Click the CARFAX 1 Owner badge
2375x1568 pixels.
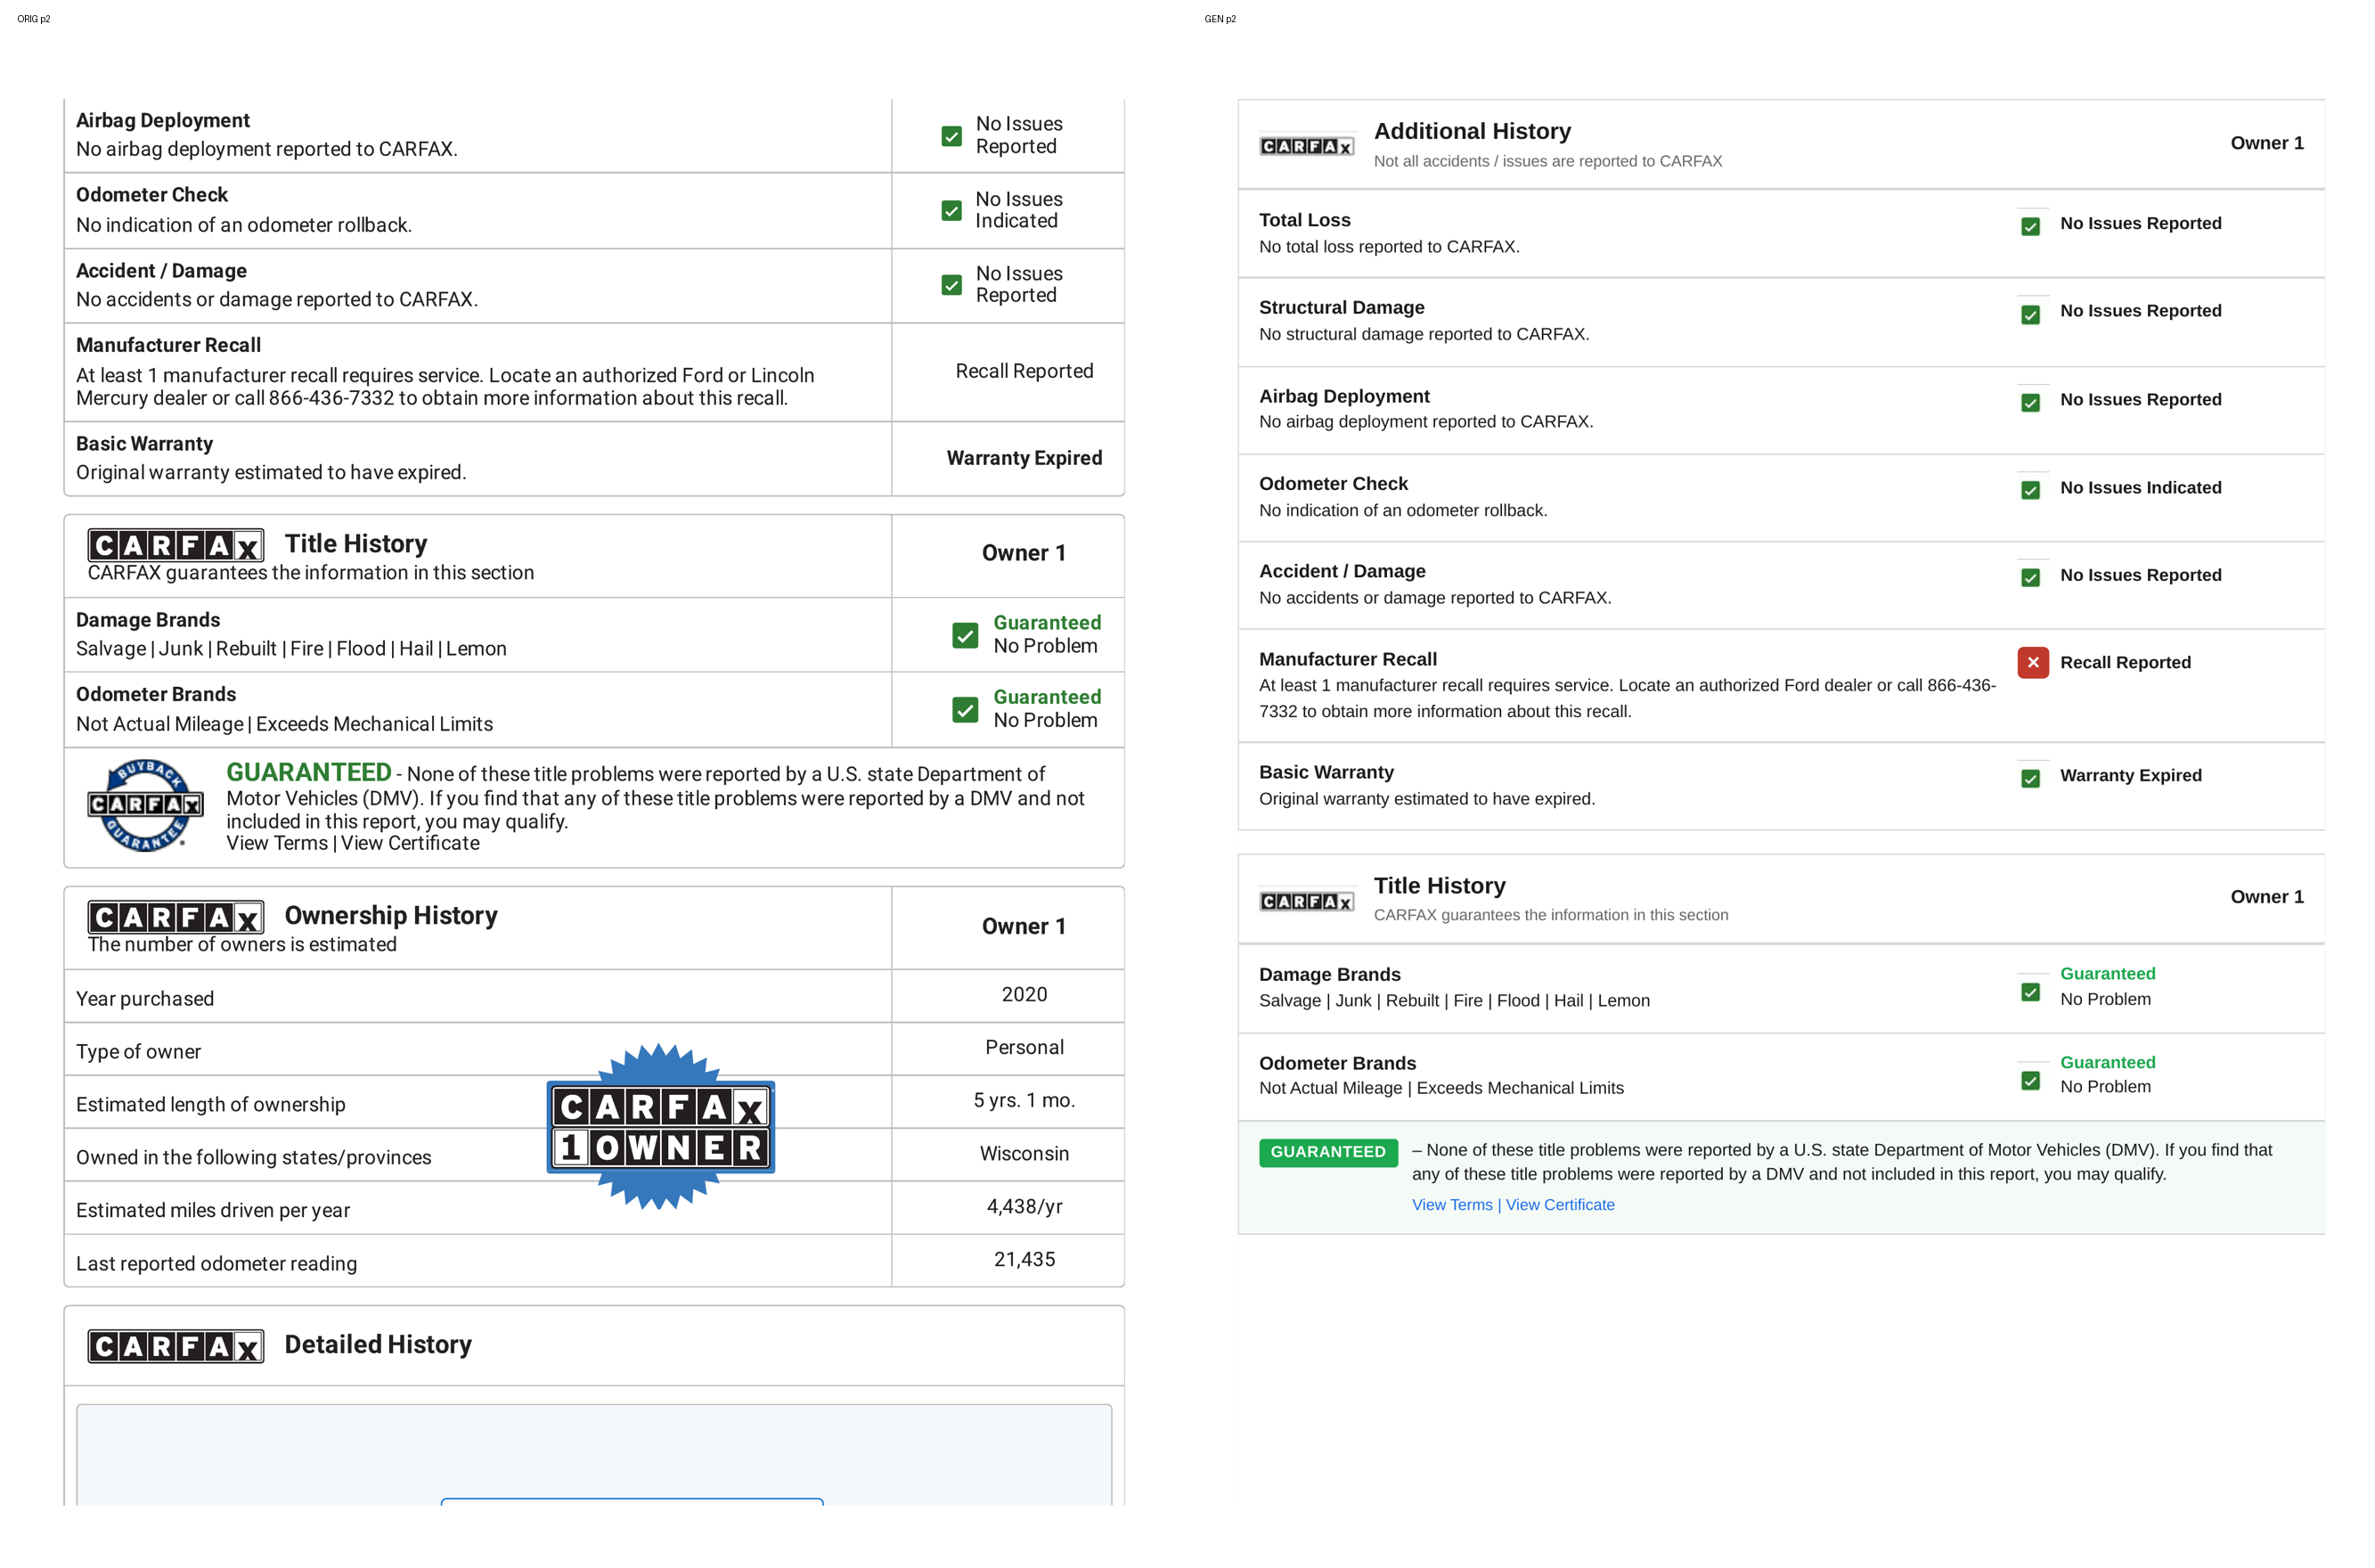click(660, 1126)
